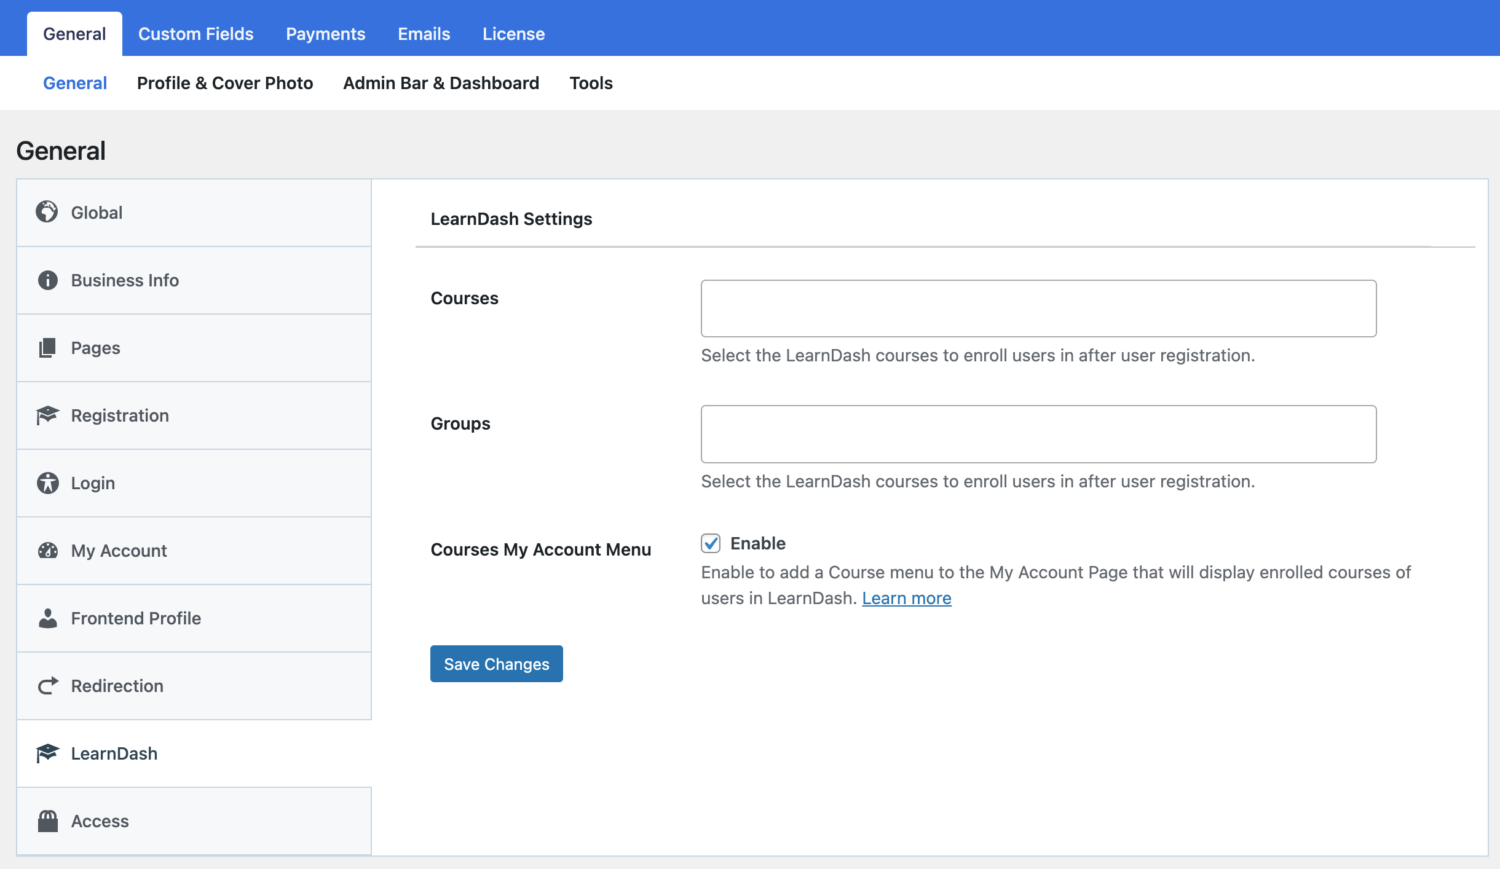Open the Frontend Profile settings section
1500x869 pixels.
tap(194, 619)
